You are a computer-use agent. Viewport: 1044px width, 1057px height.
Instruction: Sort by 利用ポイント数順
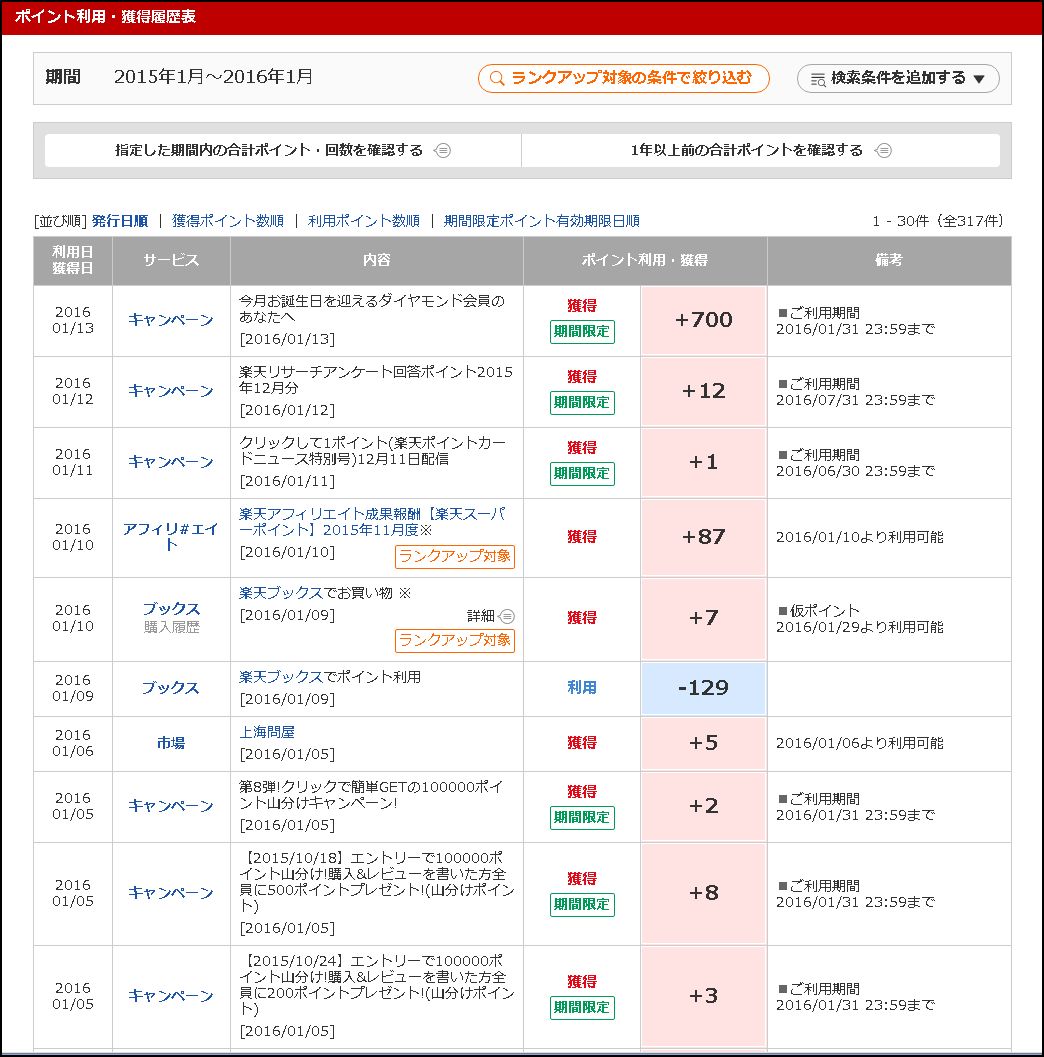click(x=363, y=221)
